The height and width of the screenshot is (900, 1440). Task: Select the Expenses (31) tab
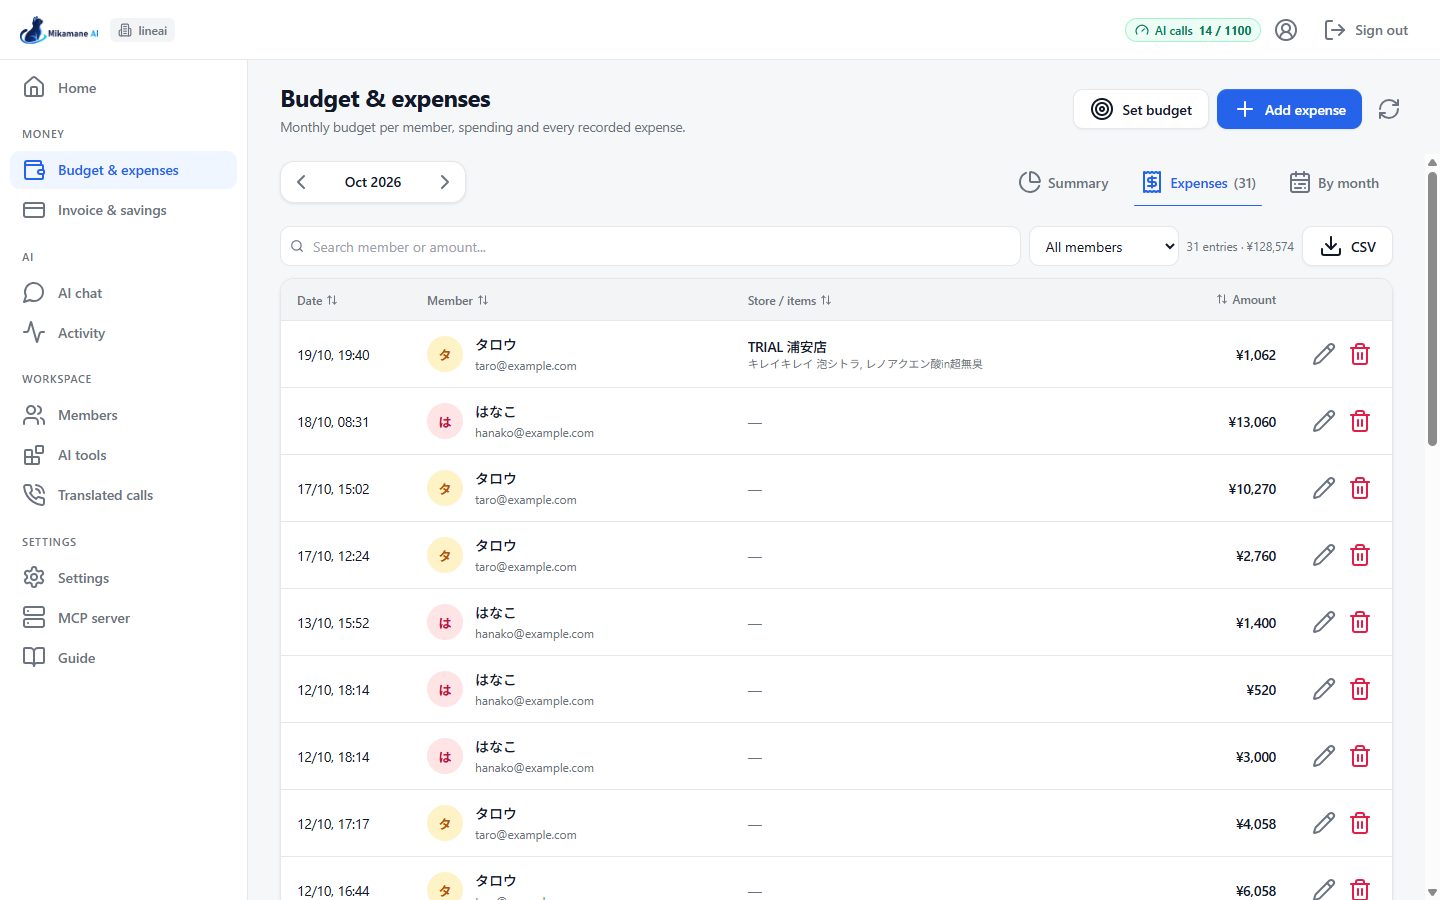1198,183
